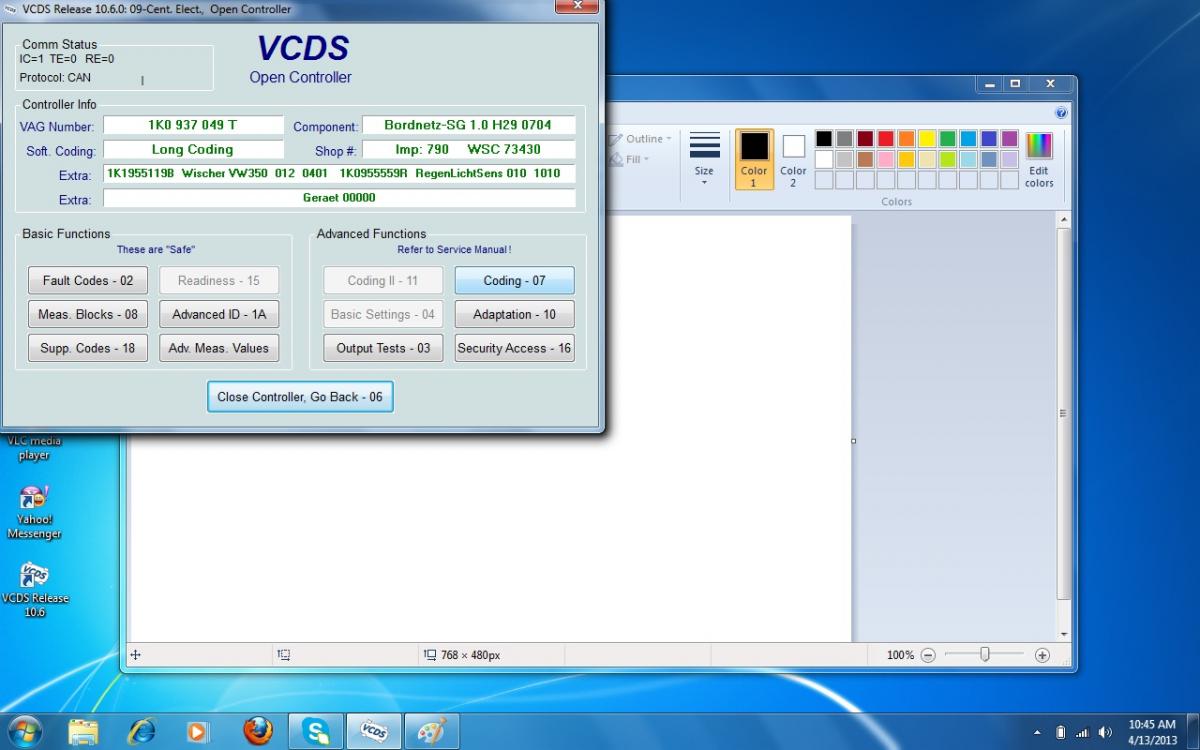
Task: Click the Paint vertical scrollbar down arrow
Action: pos(1064,634)
